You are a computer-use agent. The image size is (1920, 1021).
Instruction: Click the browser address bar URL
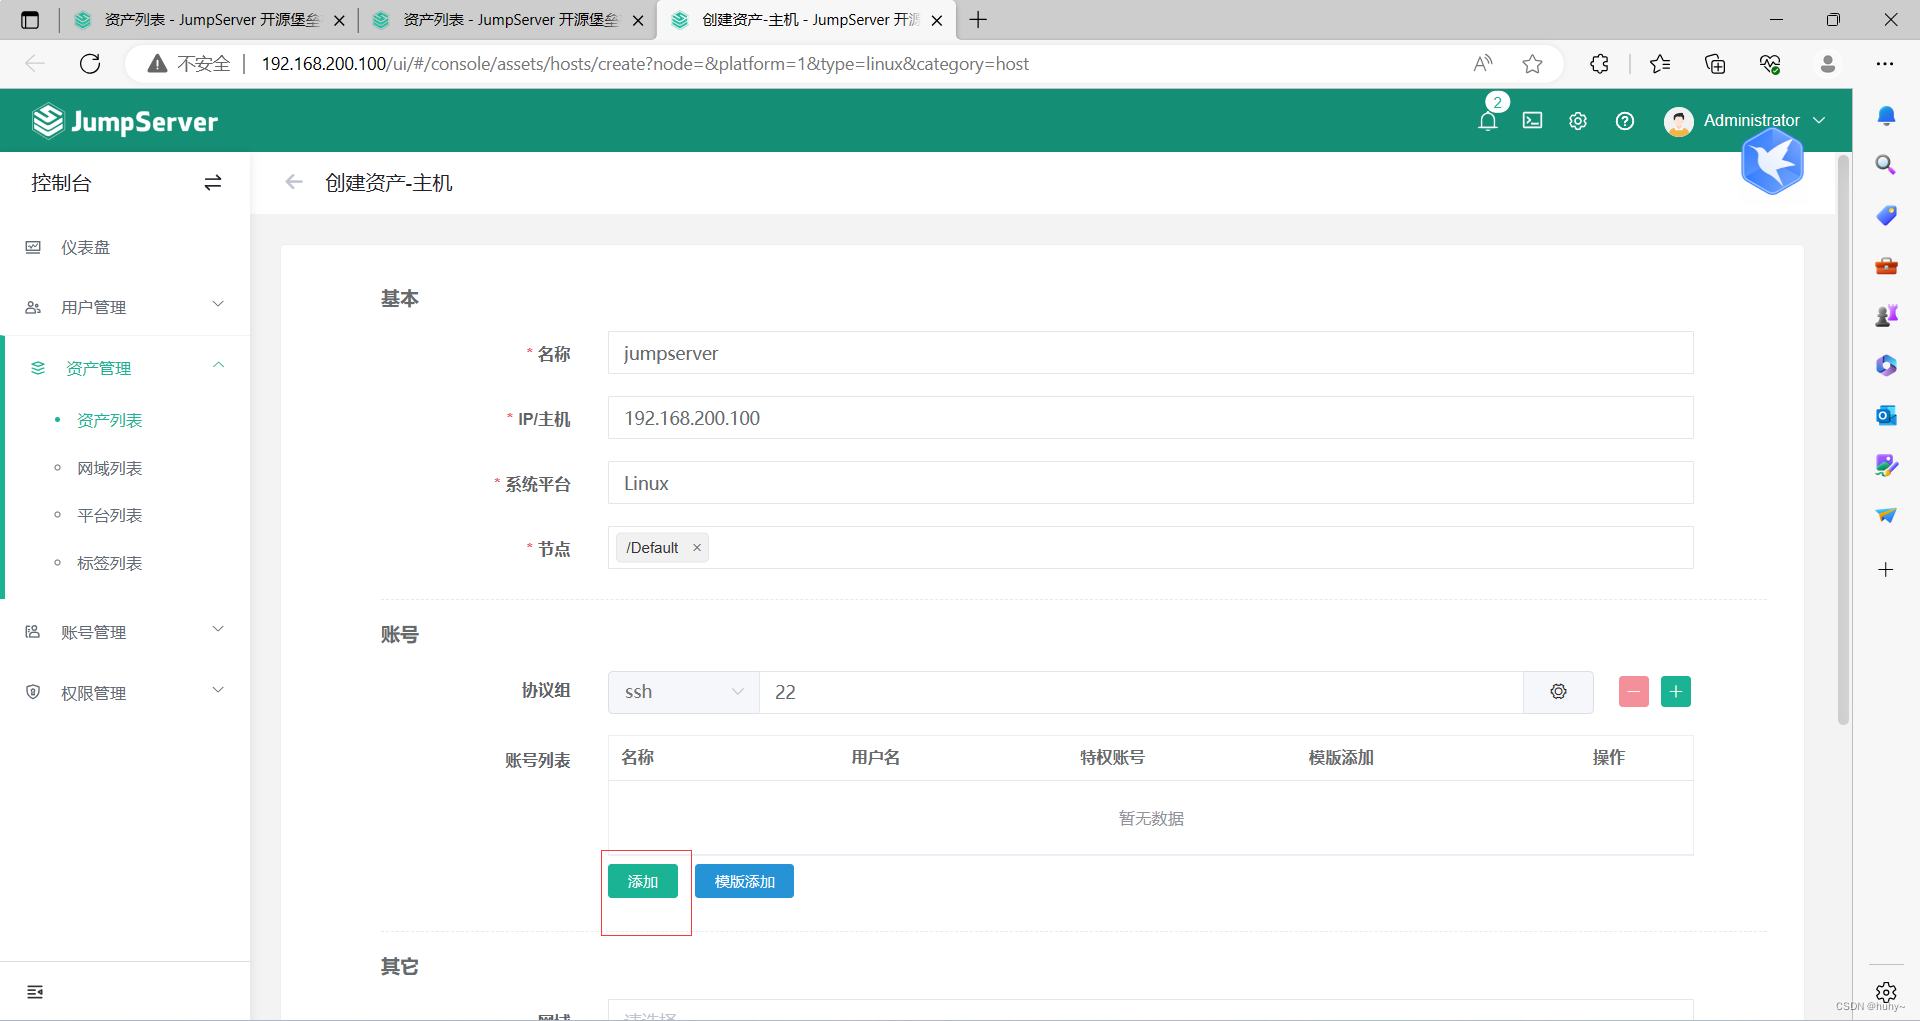pyautogui.click(x=645, y=64)
